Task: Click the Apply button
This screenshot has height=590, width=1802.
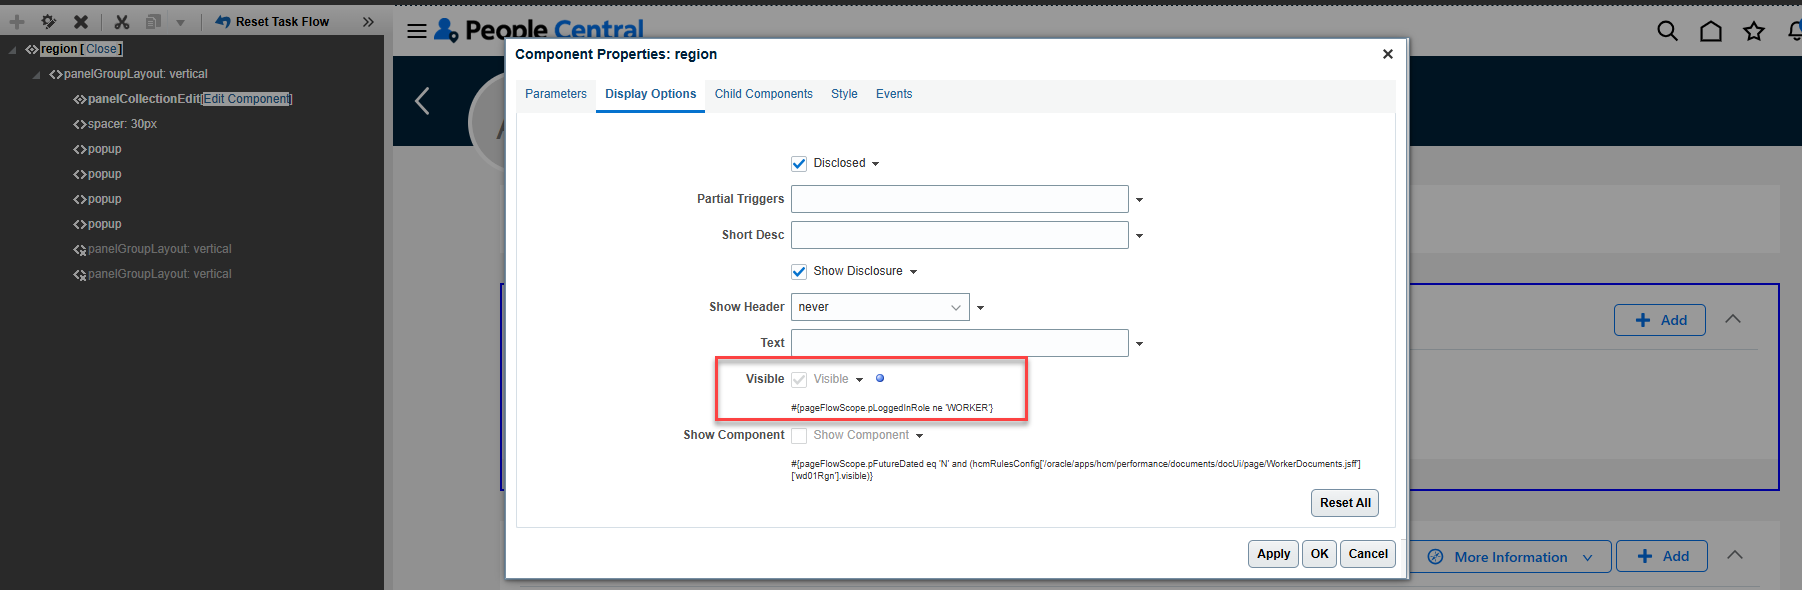Action: [1273, 554]
